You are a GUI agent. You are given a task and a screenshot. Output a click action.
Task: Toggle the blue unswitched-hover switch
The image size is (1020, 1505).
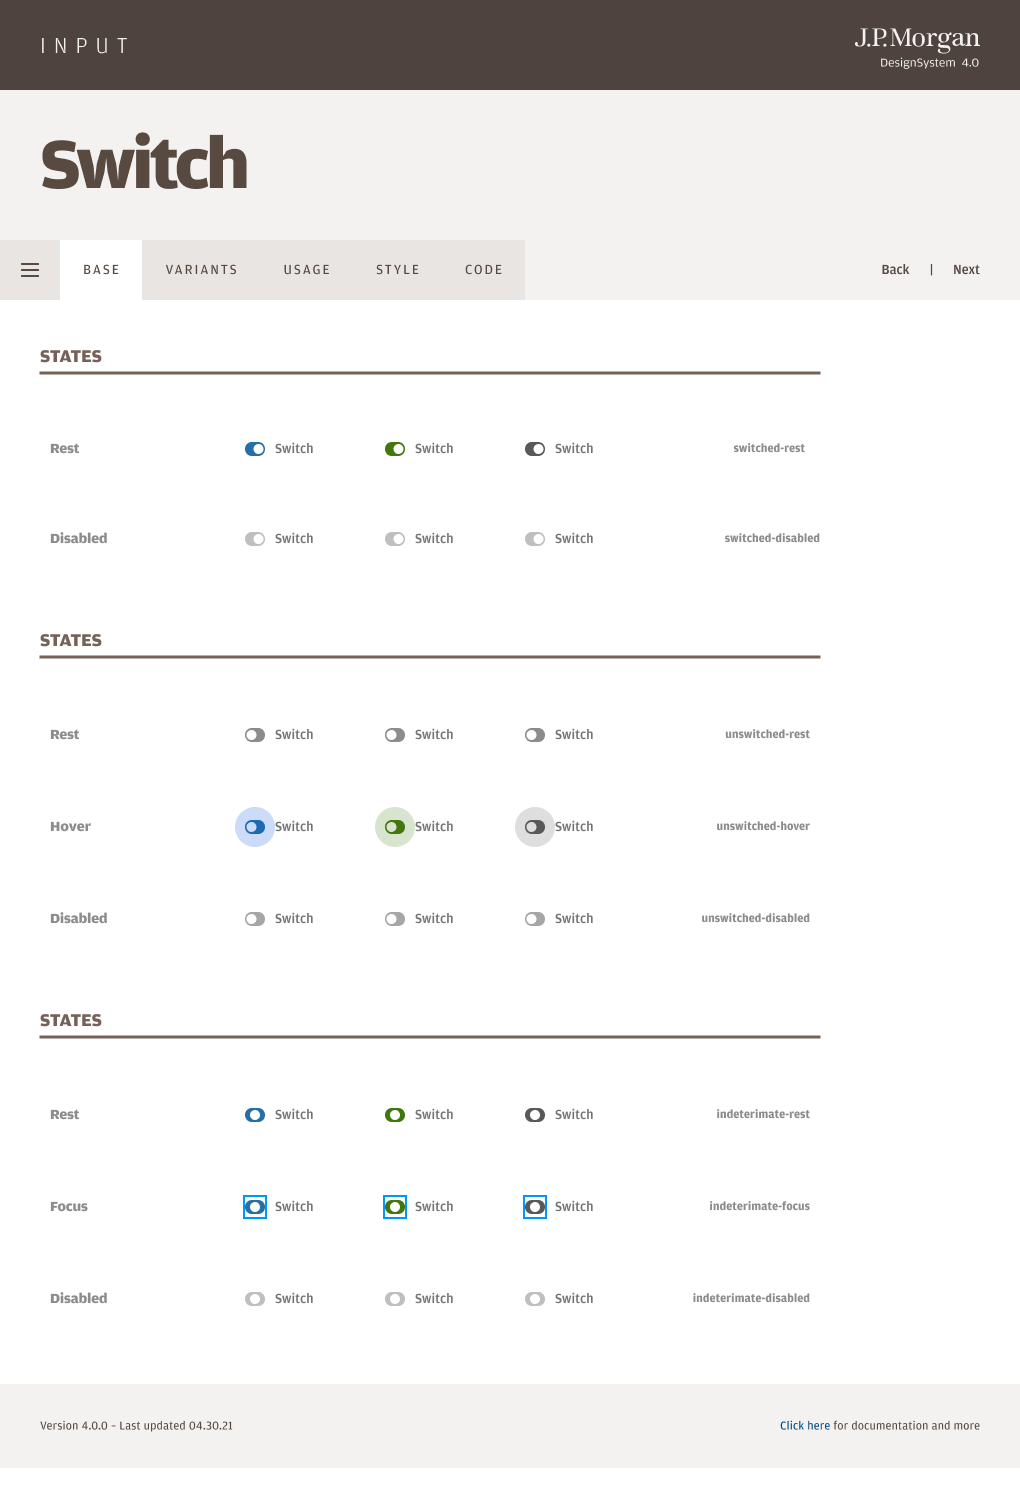tap(255, 827)
